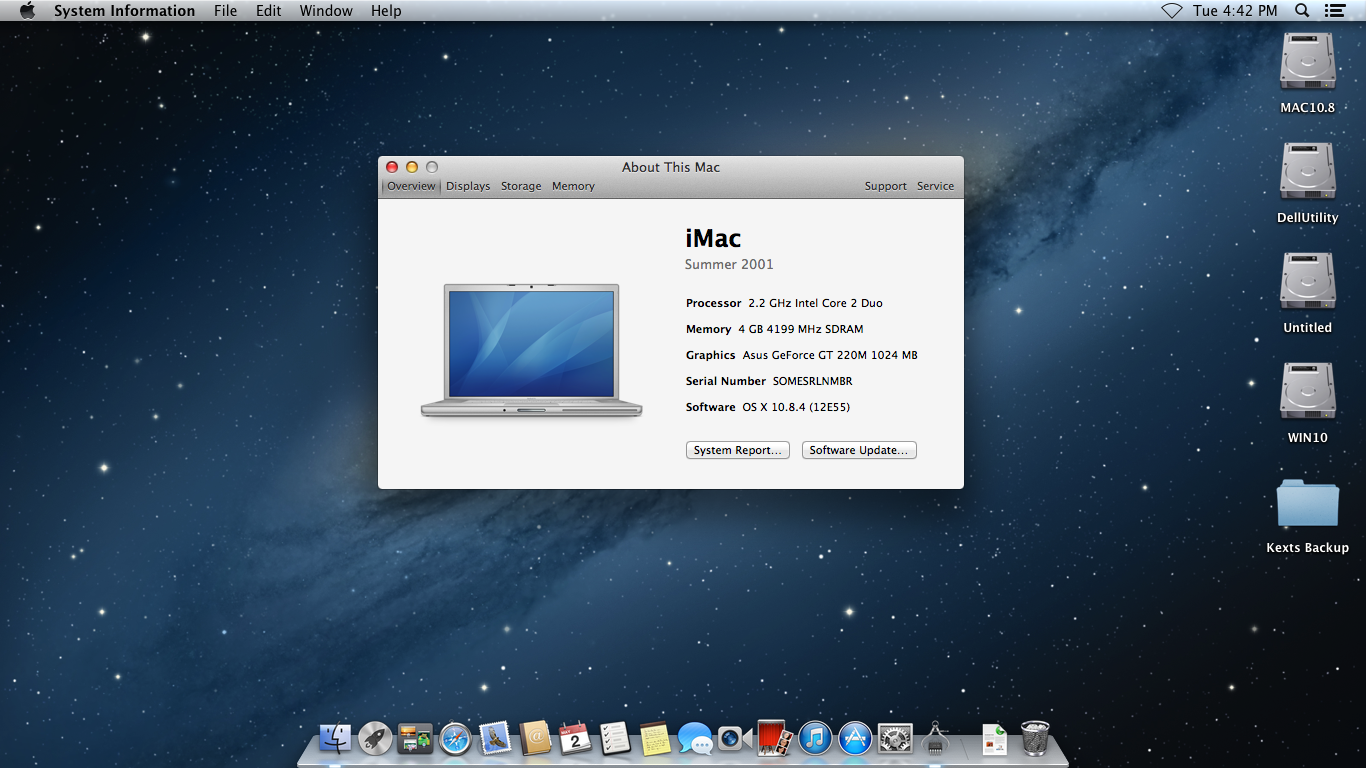Viewport: 1366px width, 768px height.
Task: Click software version OS X 10.8.4 (12E55)
Action: pos(796,407)
